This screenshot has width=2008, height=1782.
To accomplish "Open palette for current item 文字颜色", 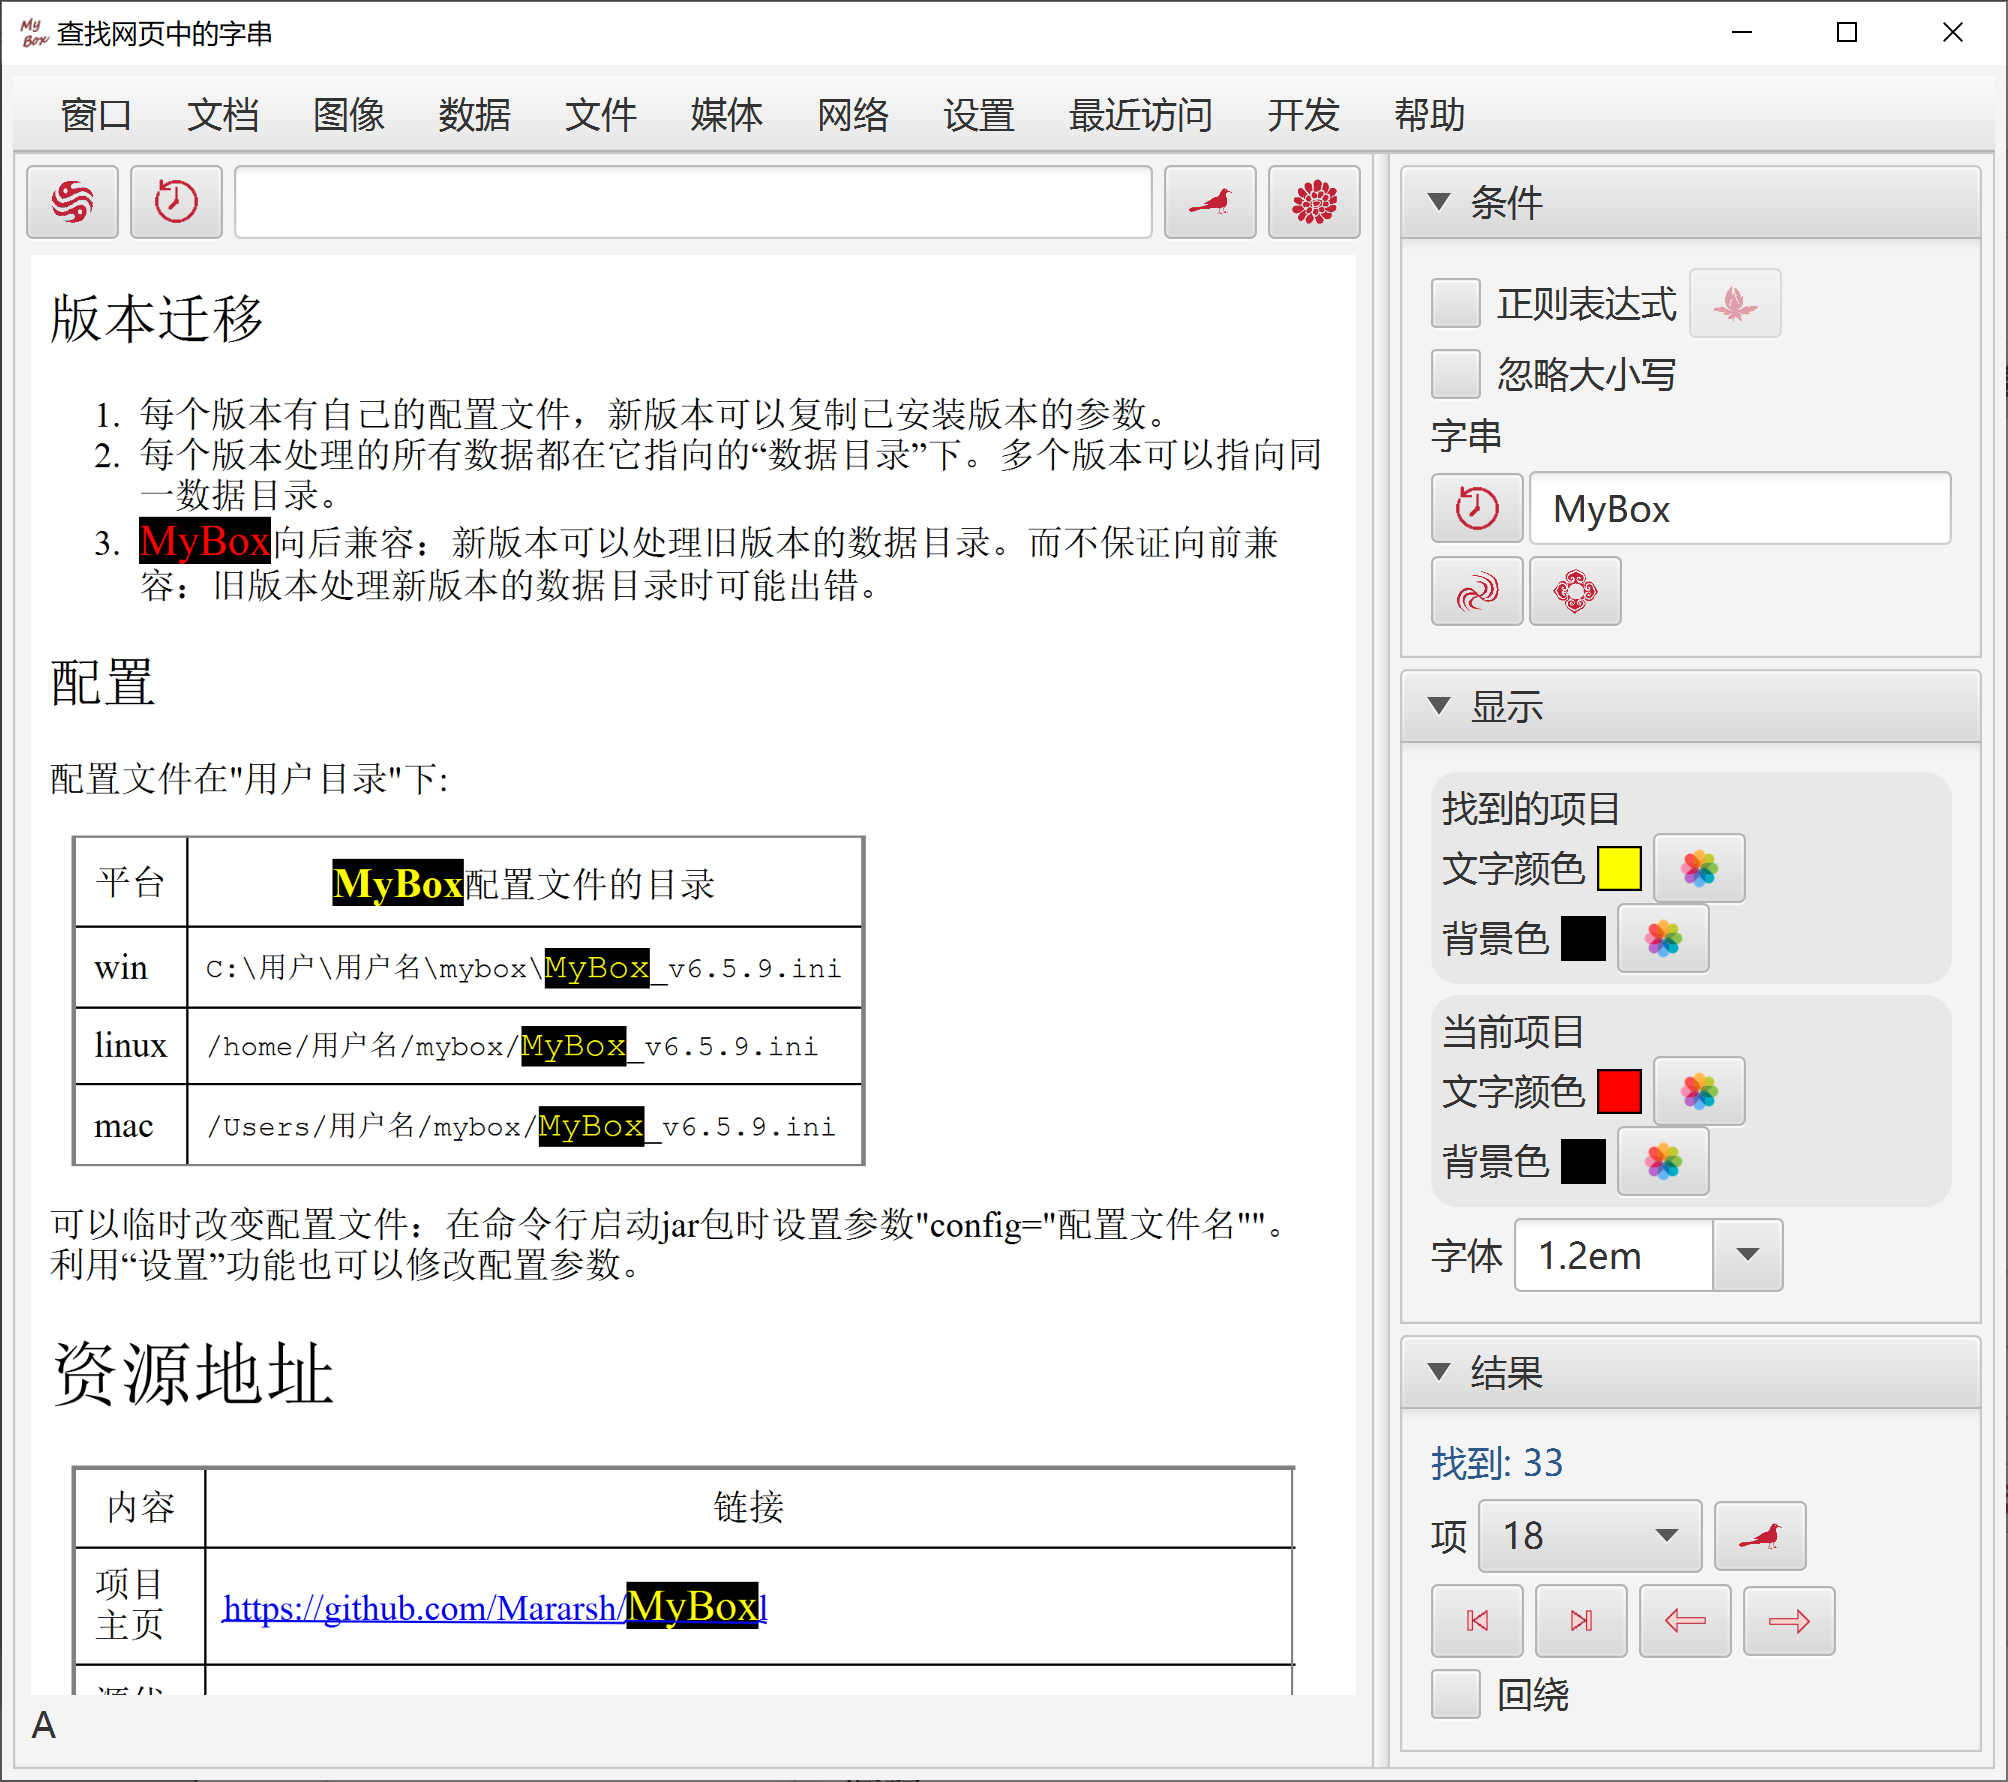I will pyautogui.click(x=1699, y=1091).
